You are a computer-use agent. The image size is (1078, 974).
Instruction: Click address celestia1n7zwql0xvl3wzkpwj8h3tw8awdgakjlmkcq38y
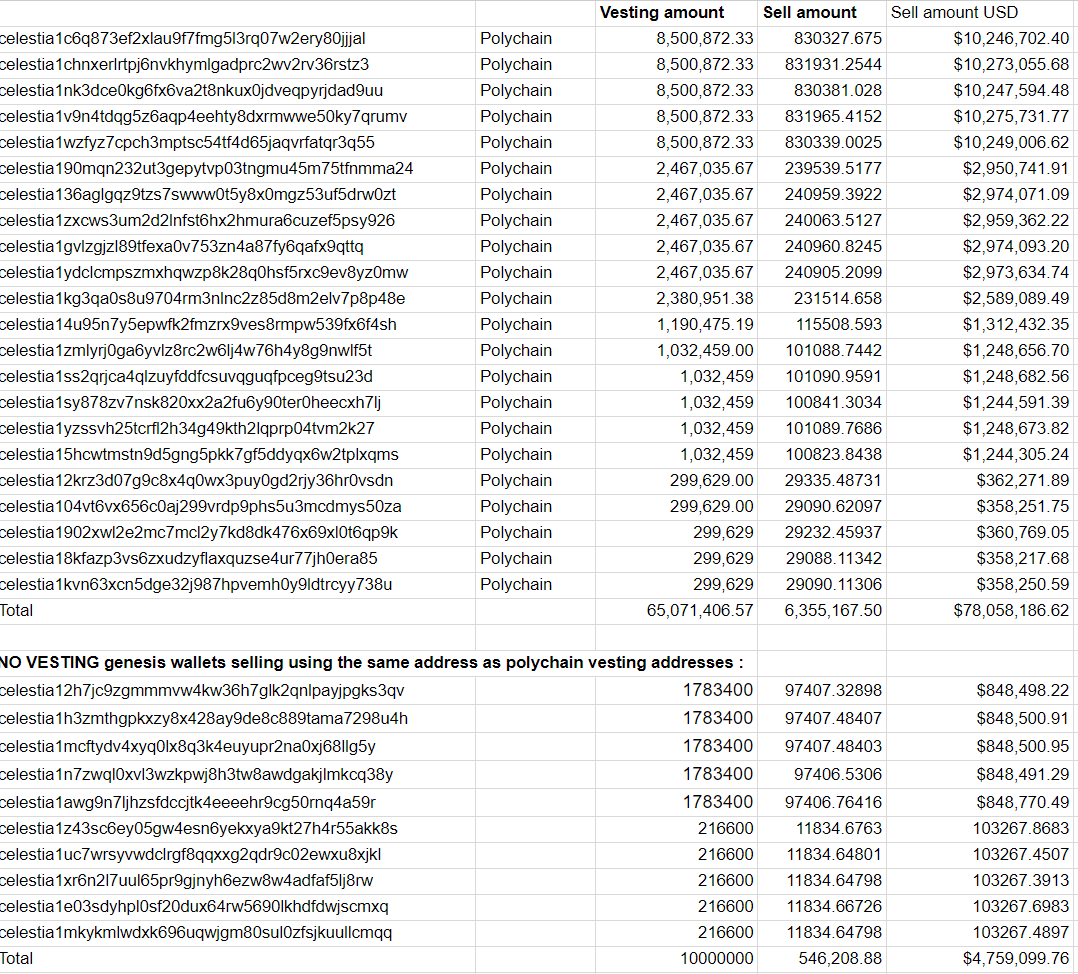(x=196, y=775)
